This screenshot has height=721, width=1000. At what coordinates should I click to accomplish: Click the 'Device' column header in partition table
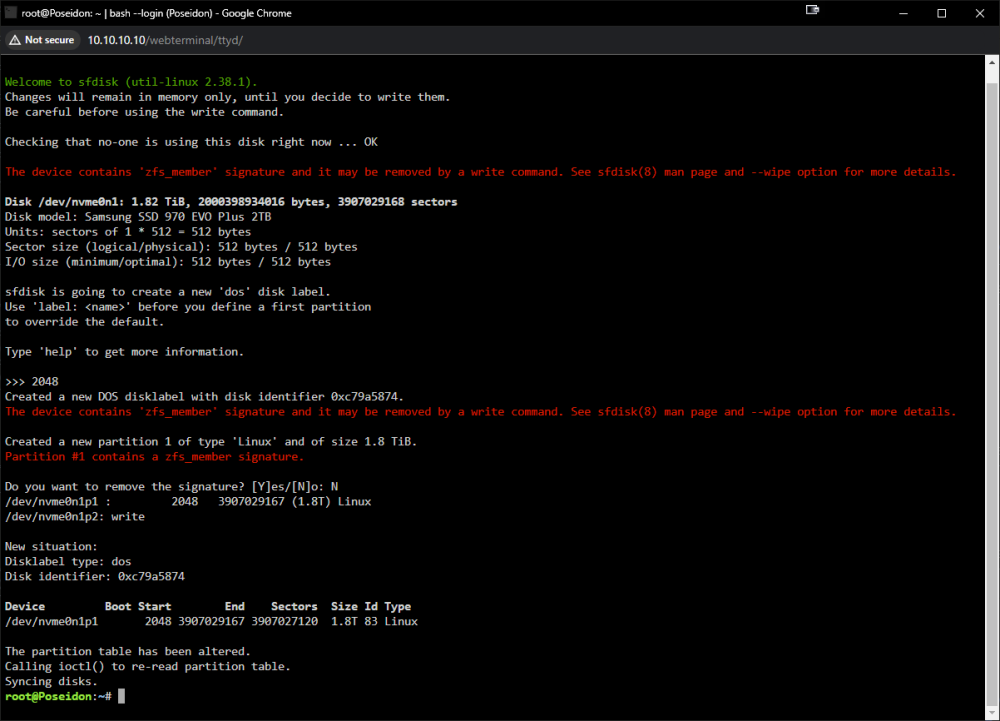click(25, 606)
